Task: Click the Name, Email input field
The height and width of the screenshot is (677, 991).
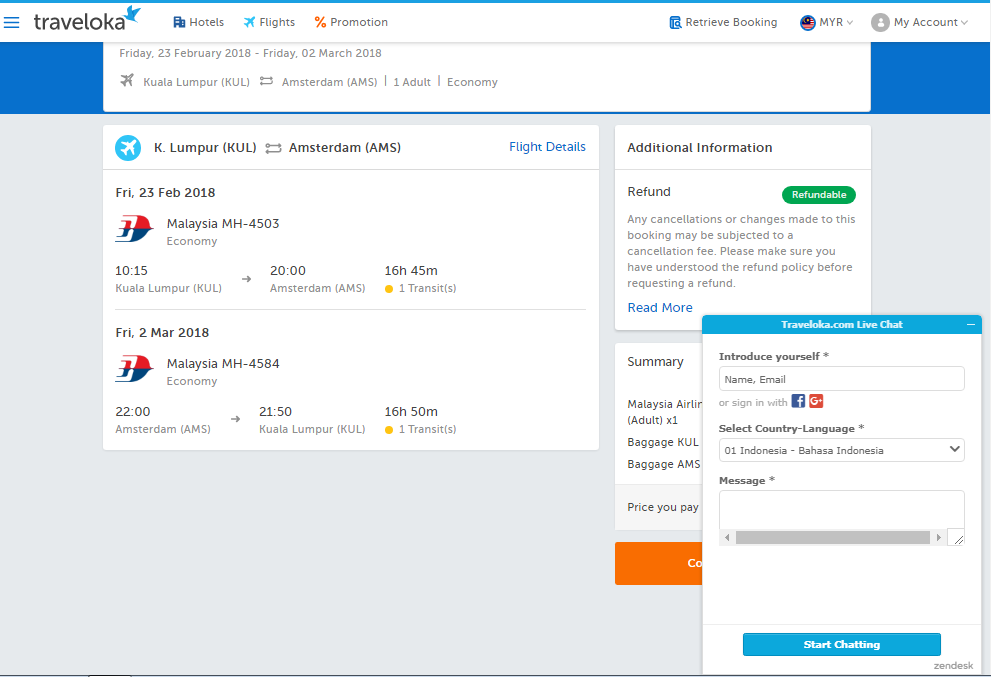Action: pyautogui.click(x=841, y=379)
